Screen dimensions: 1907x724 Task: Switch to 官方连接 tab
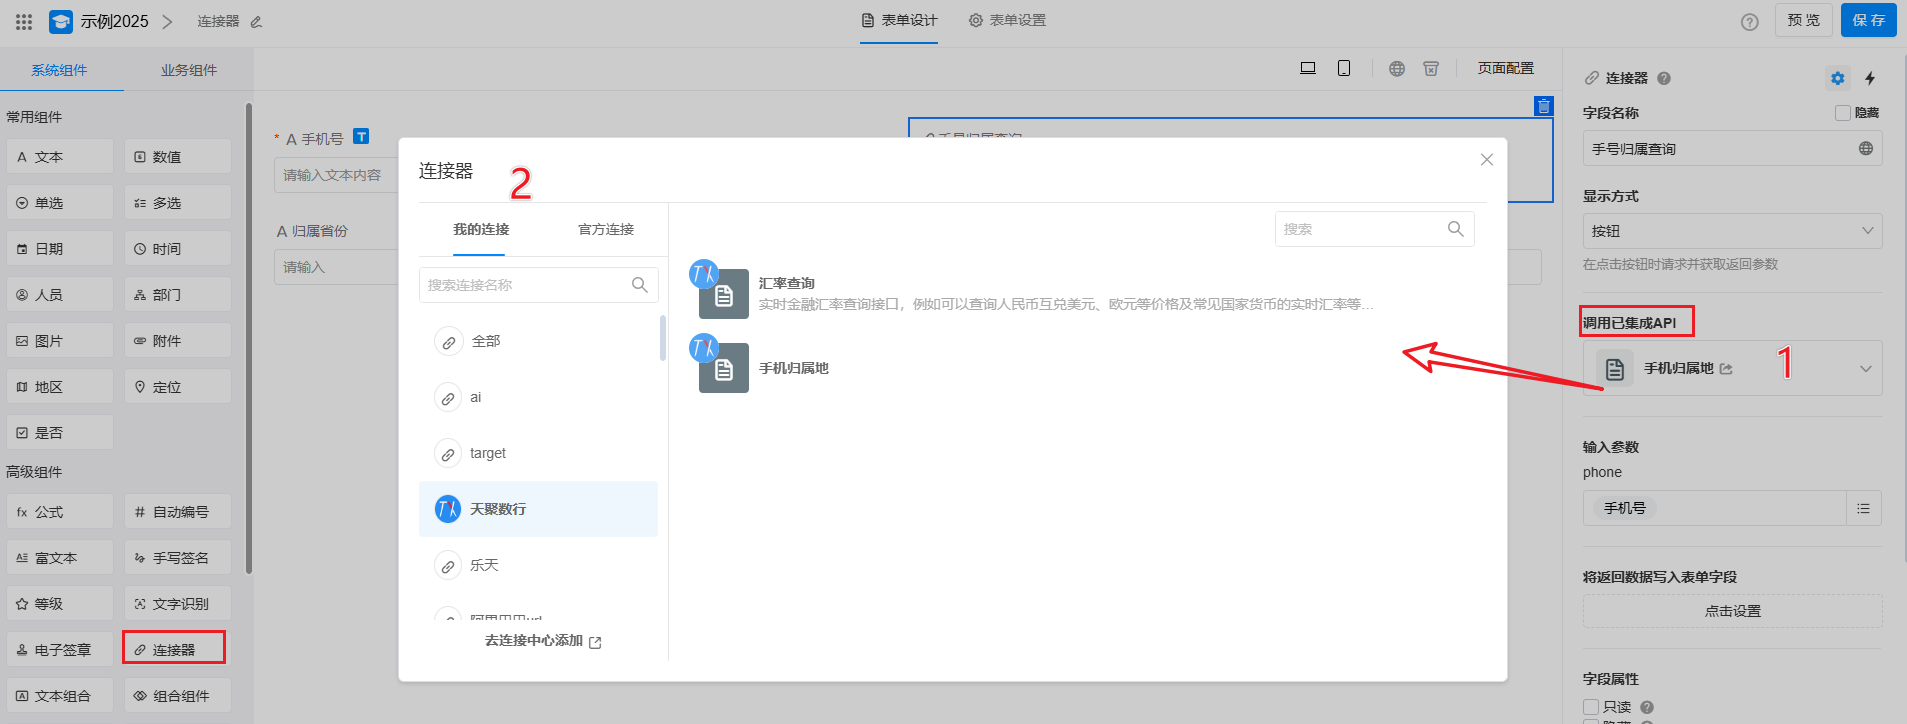pyautogui.click(x=606, y=229)
